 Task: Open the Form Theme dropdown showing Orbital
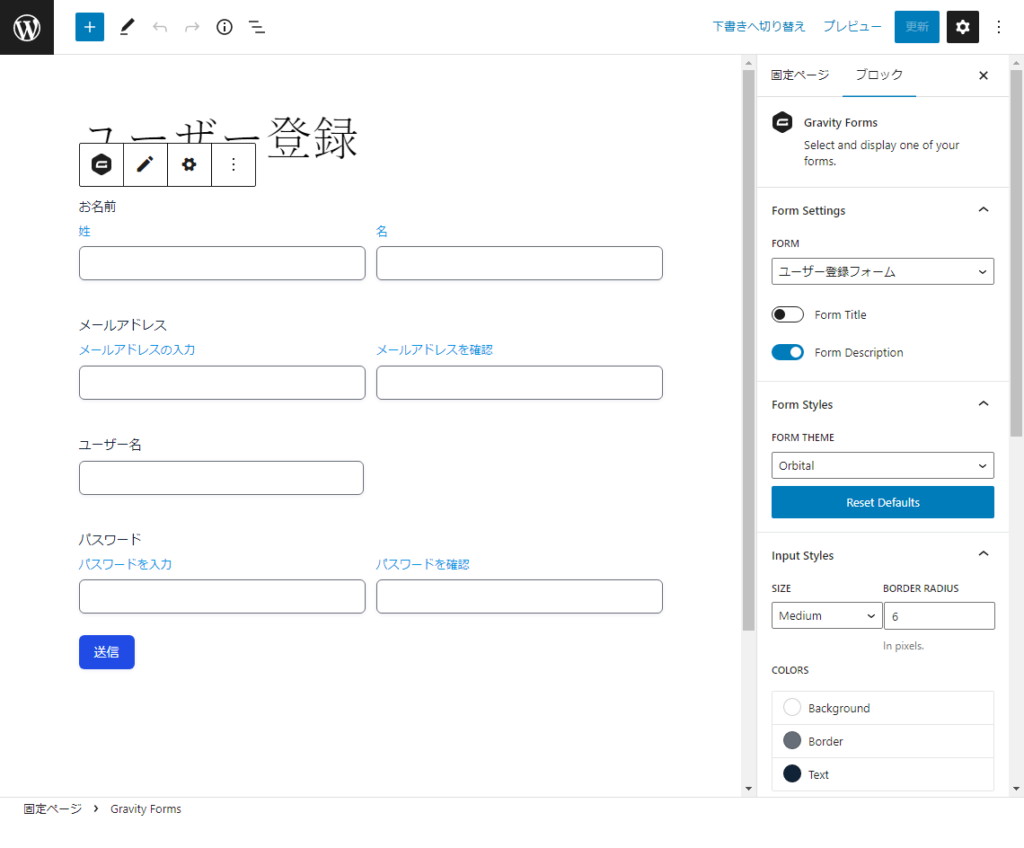(x=882, y=466)
